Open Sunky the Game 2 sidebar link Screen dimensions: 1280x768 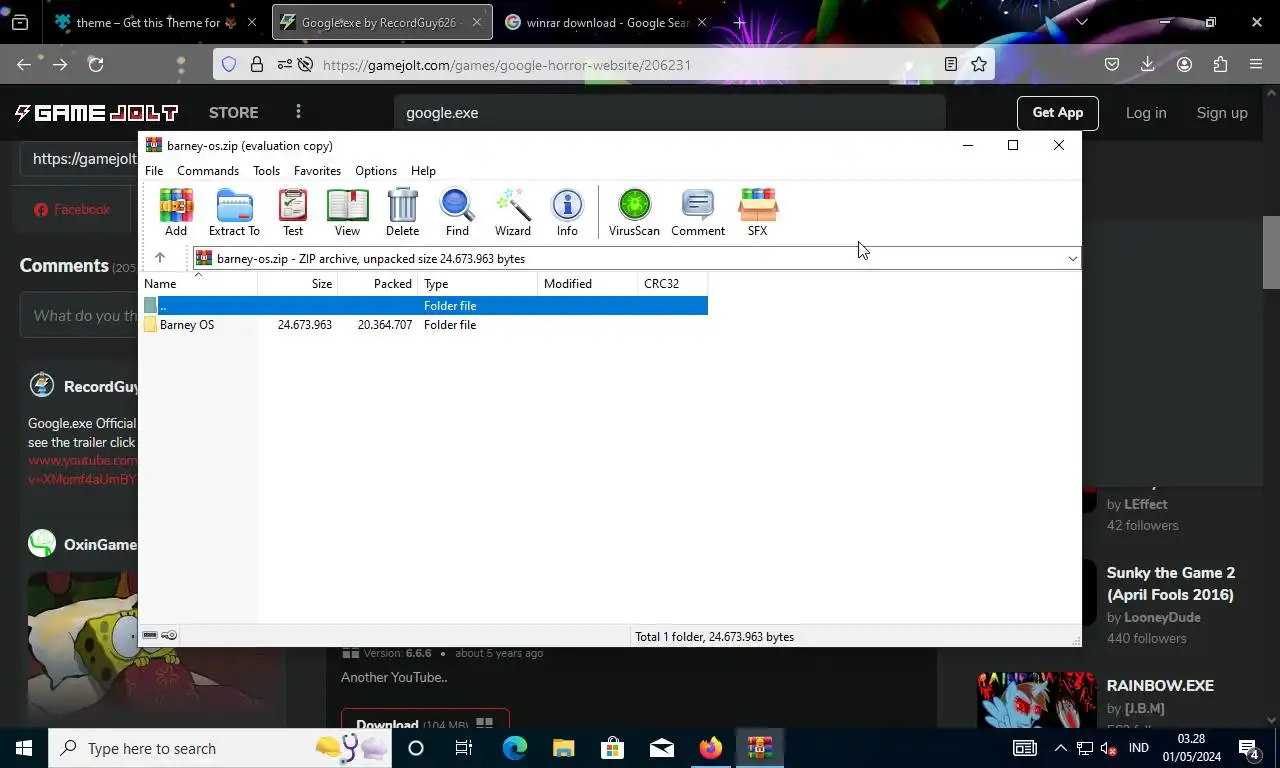tap(1171, 584)
